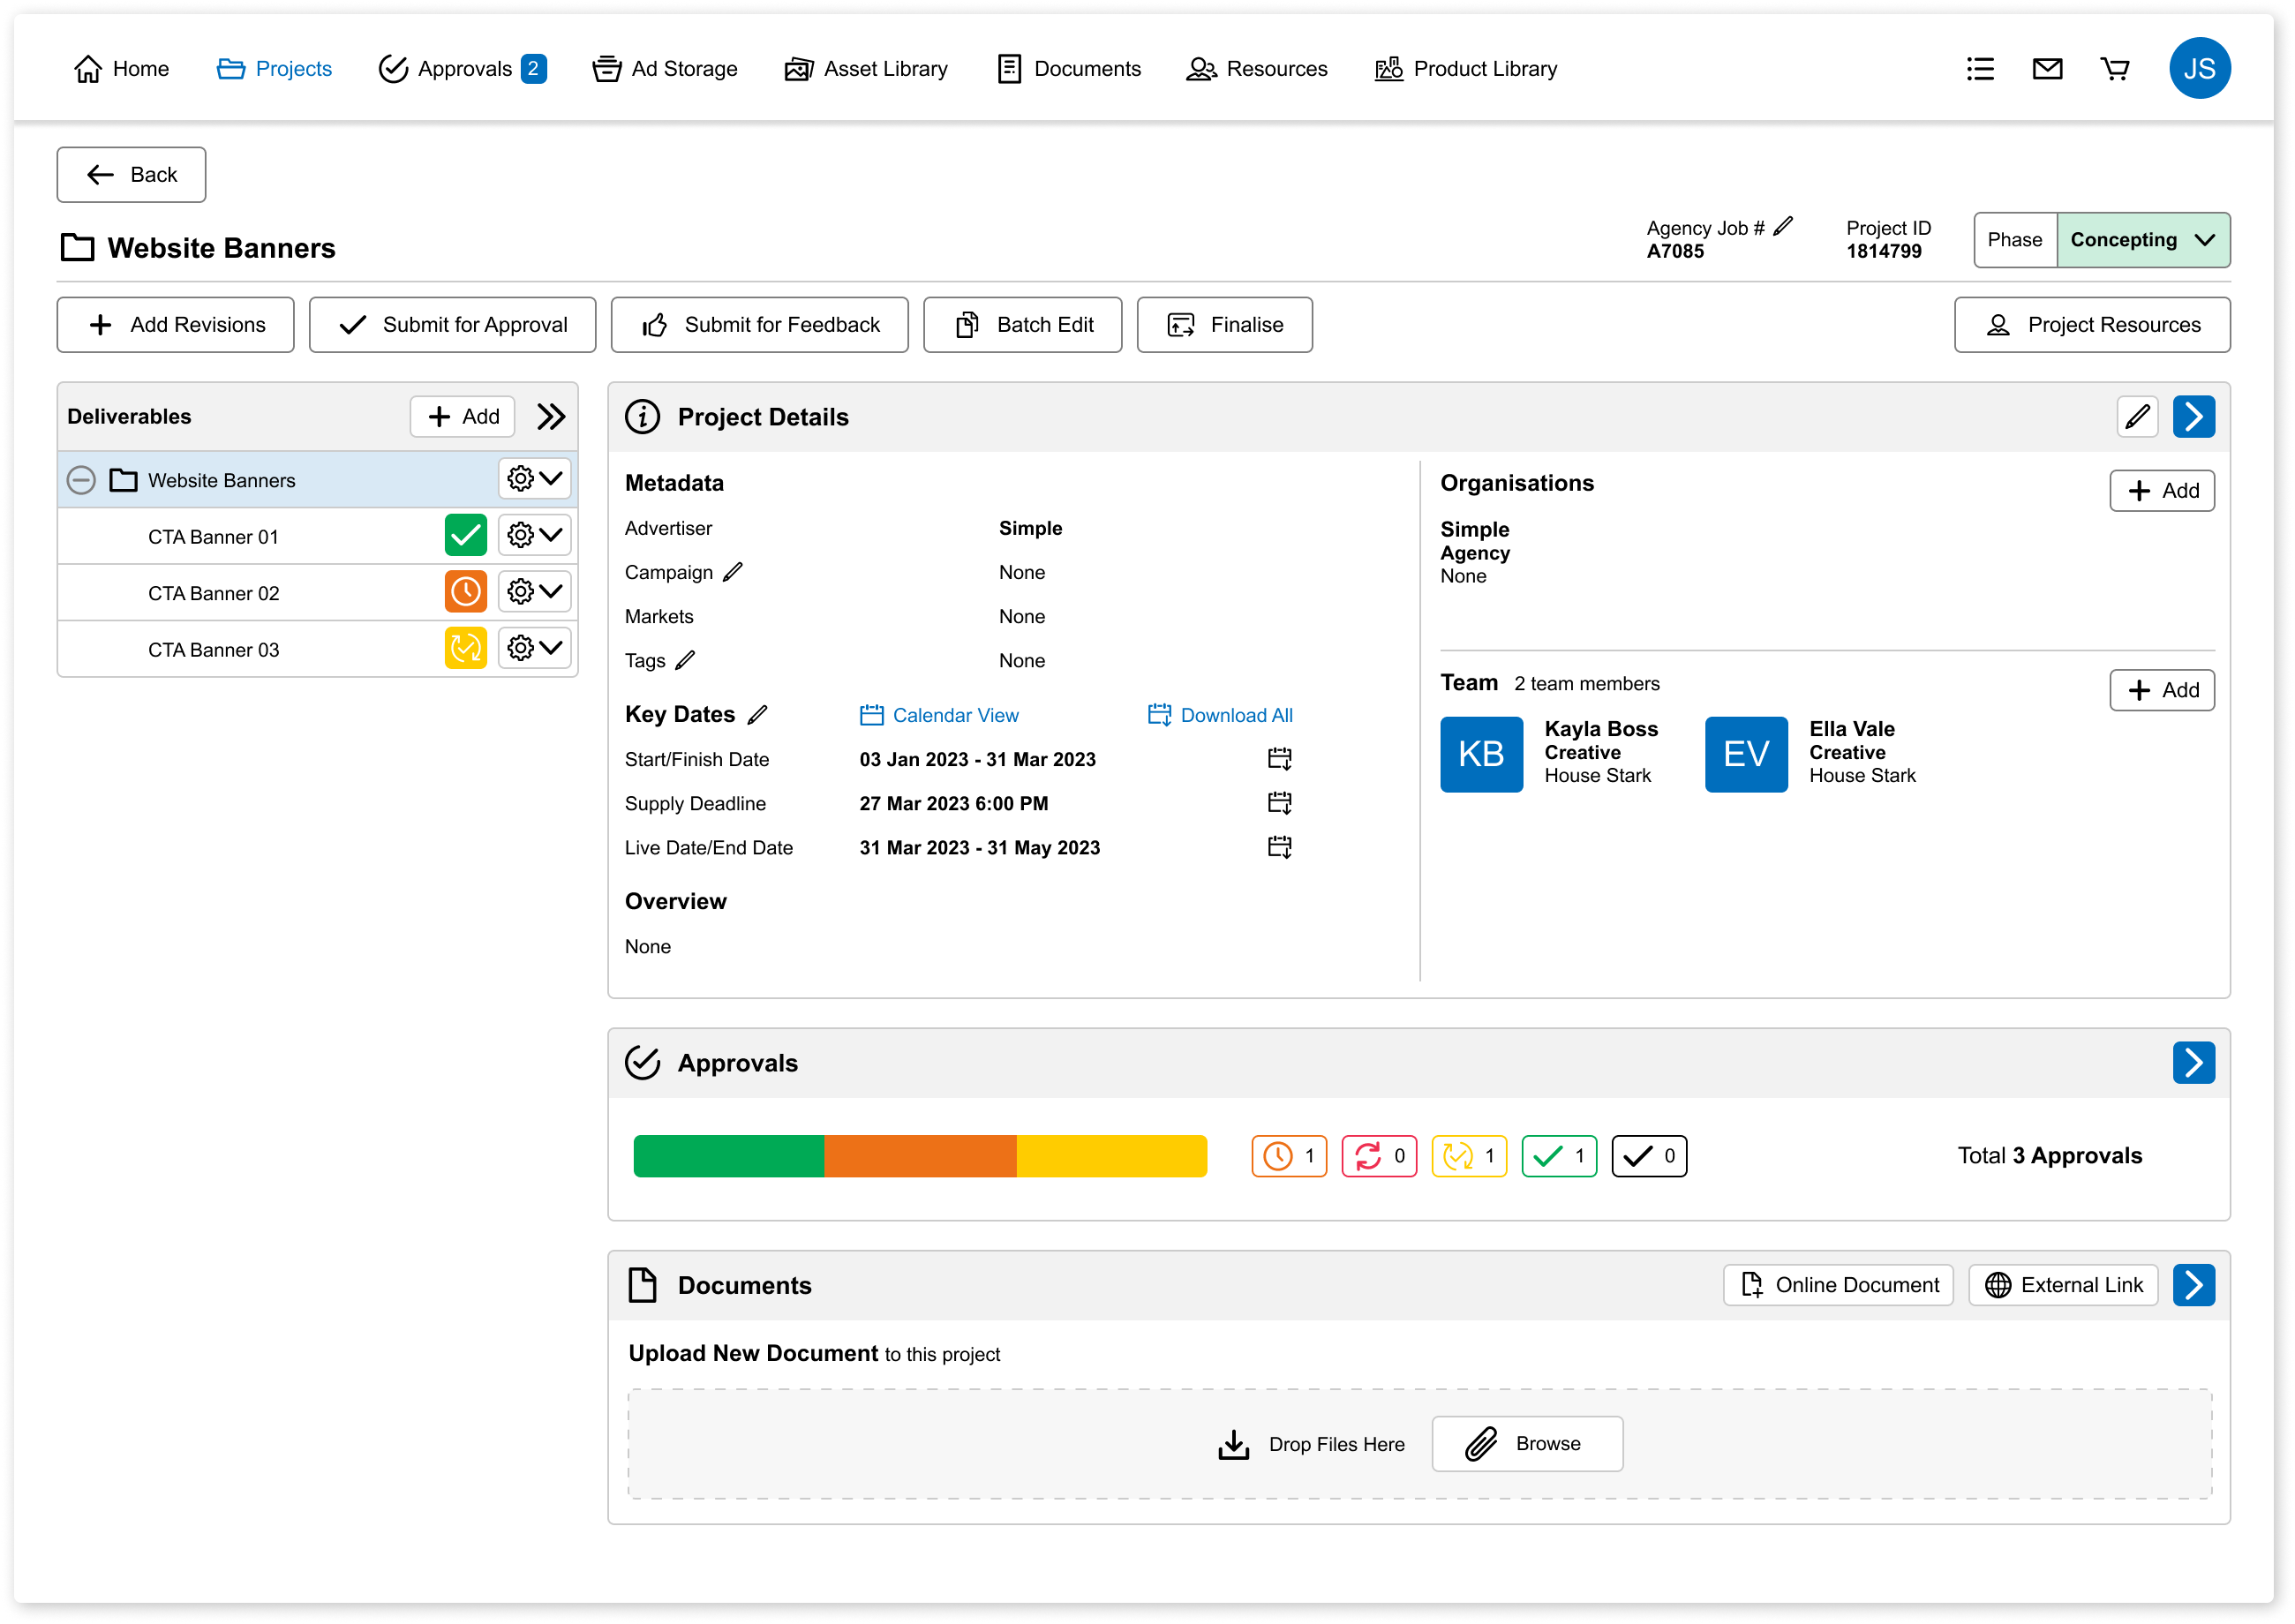Click the shopping cart icon
Viewport: 2295px width, 1624px height.
tap(2114, 68)
